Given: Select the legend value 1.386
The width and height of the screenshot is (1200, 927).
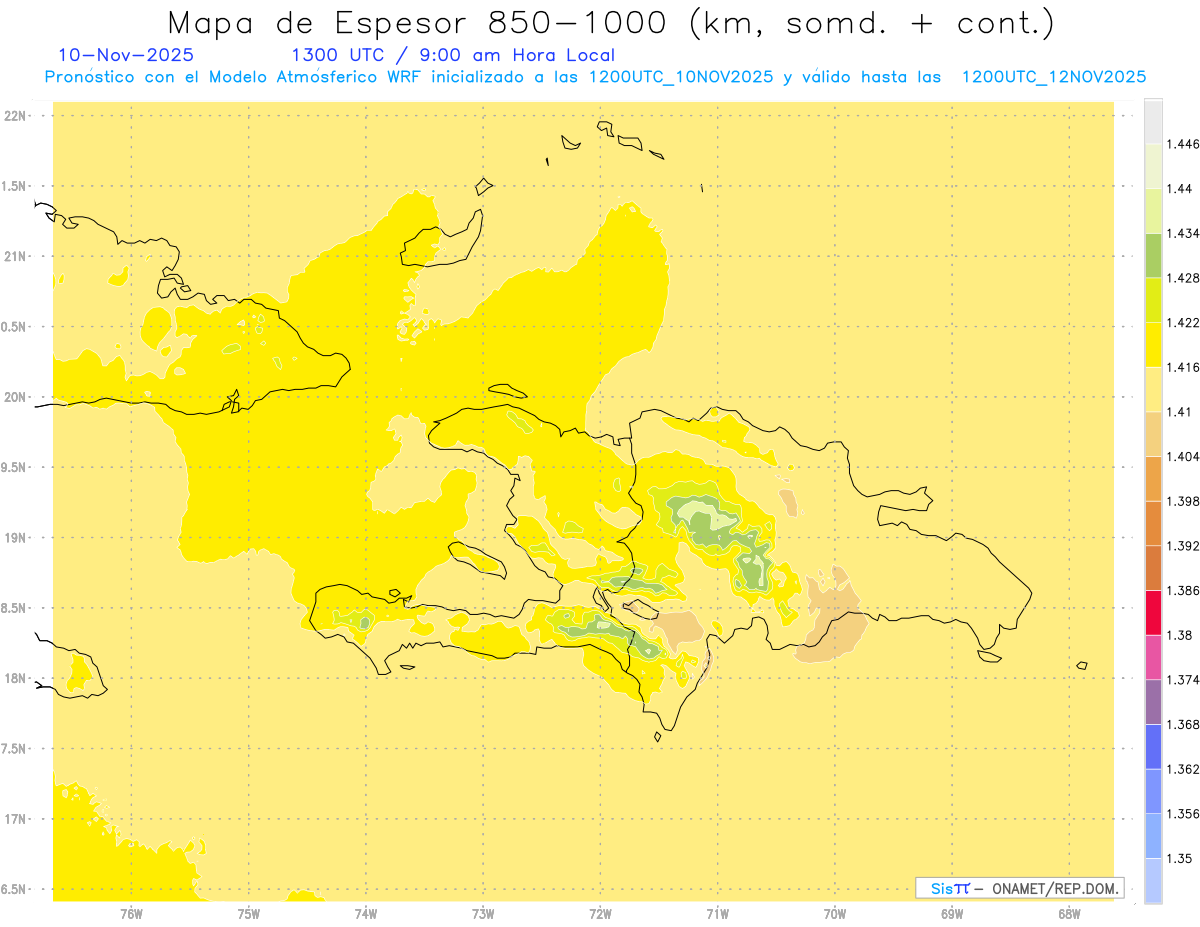Looking at the screenshot, I should [x=1183, y=590].
